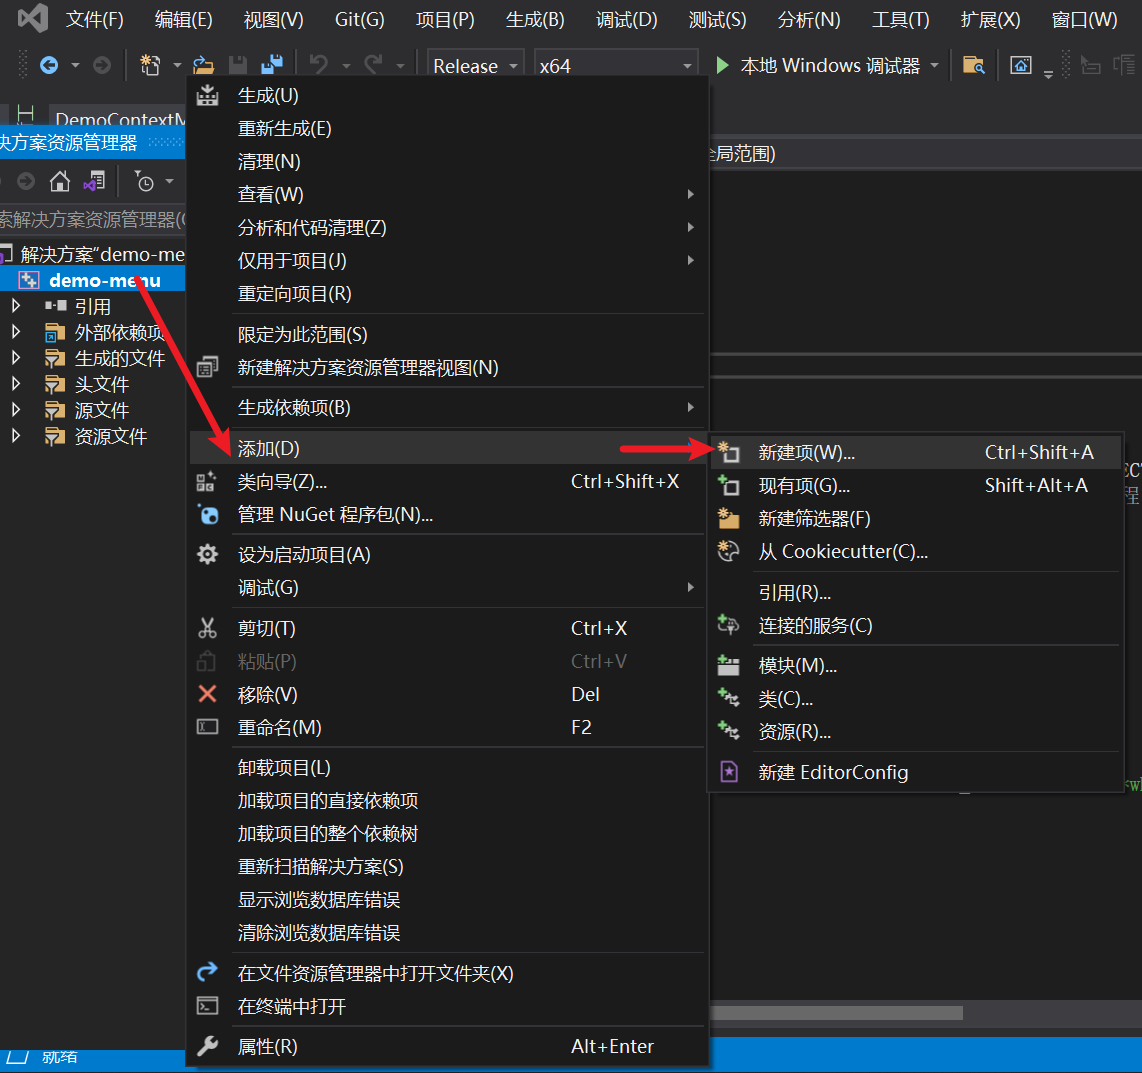Open the Release configuration dropdown
Screen dimensions: 1142x1073
coord(475,66)
